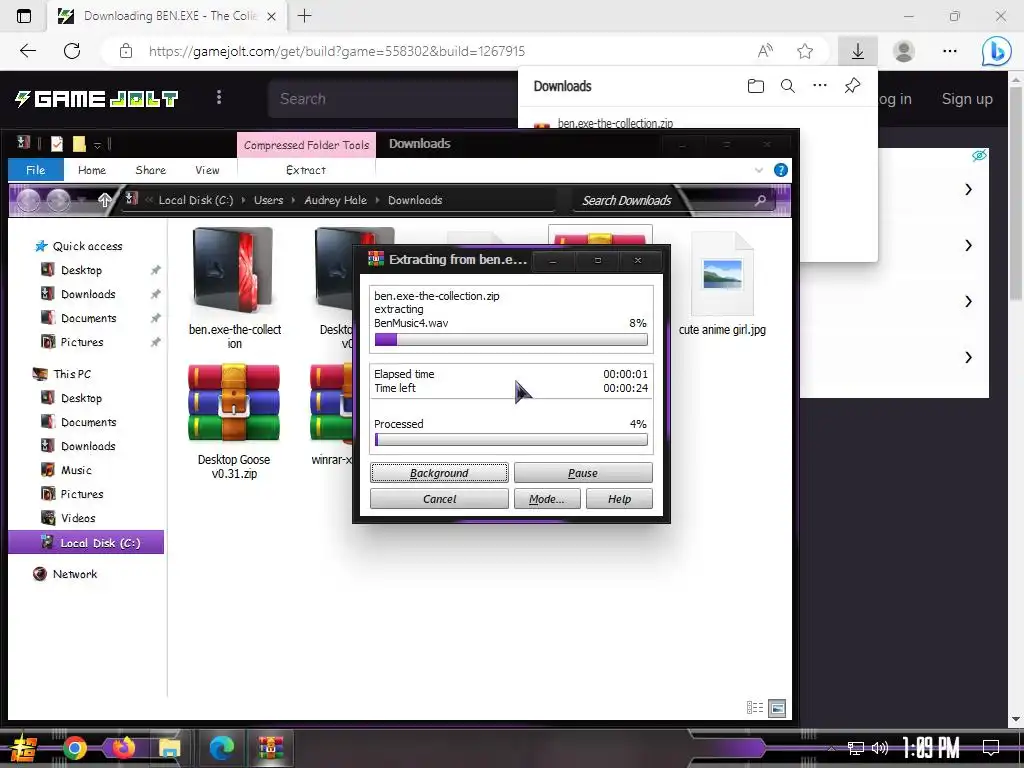Image resolution: width=1024 pixels, height=768 pixels.
Task: Open Edge Settings and more menu
Action: (x=950, y=51)
